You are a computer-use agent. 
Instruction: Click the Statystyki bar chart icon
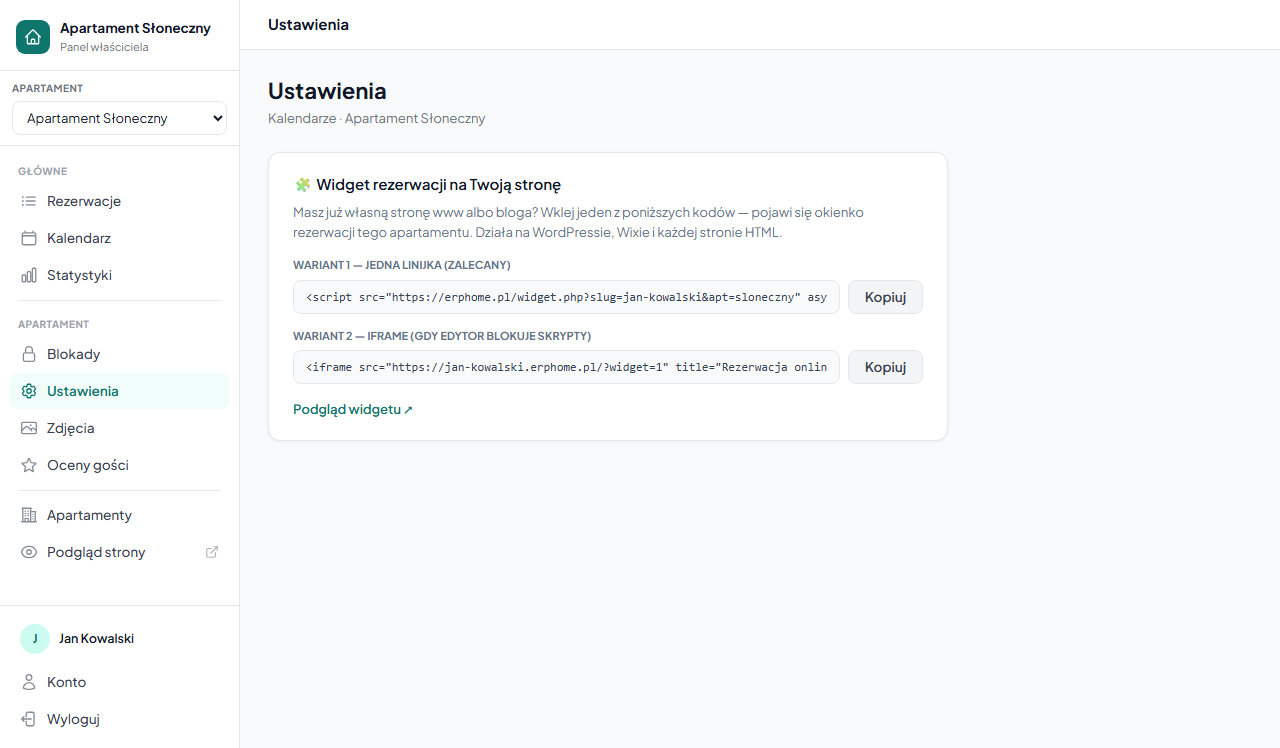29,275
